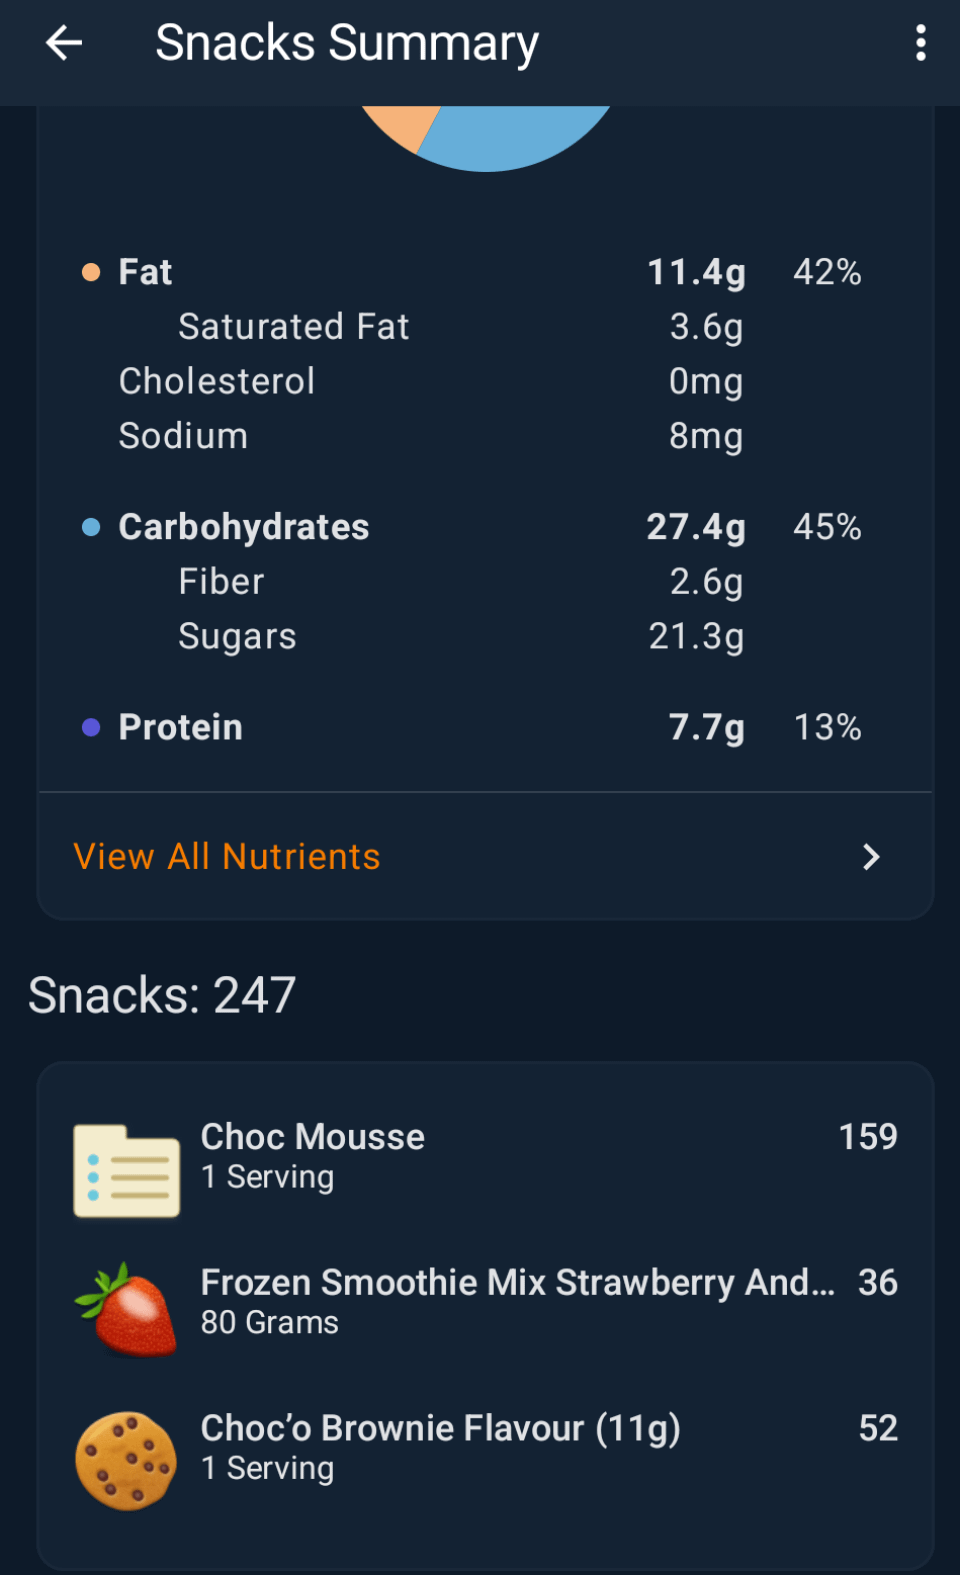Tap the cookie icon for Choc'o Brownie
This screenshot has width=960, height=1575.
[126, 1460]
